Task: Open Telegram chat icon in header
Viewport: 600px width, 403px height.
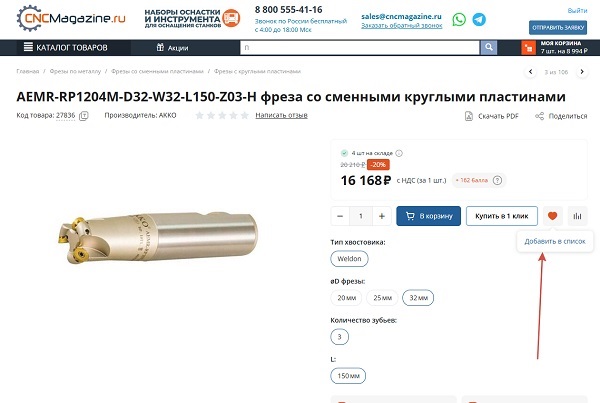Action: point(479,19)
